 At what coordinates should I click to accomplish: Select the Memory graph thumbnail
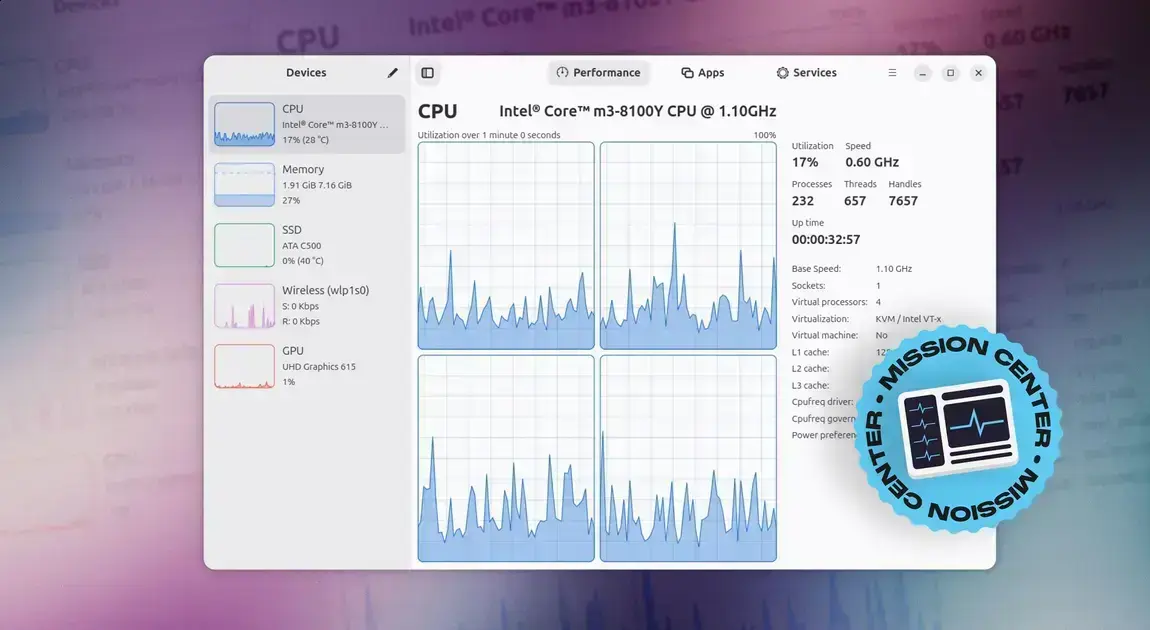point(244,184)
